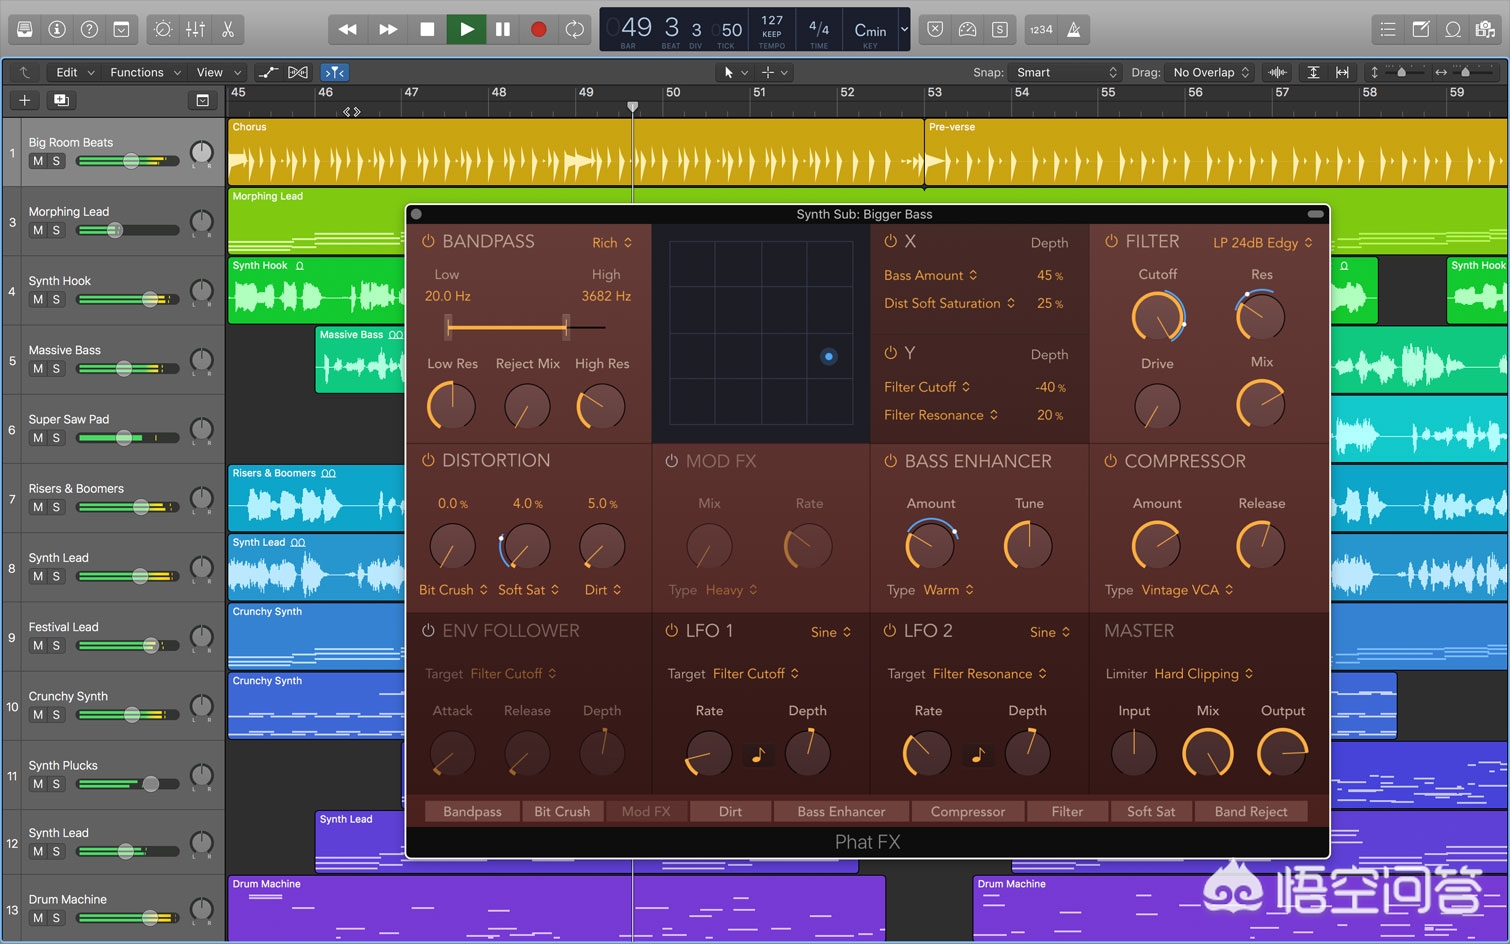1510x944 pixels.
Task: Click the Pause transport button
Action: click(503, 29)
